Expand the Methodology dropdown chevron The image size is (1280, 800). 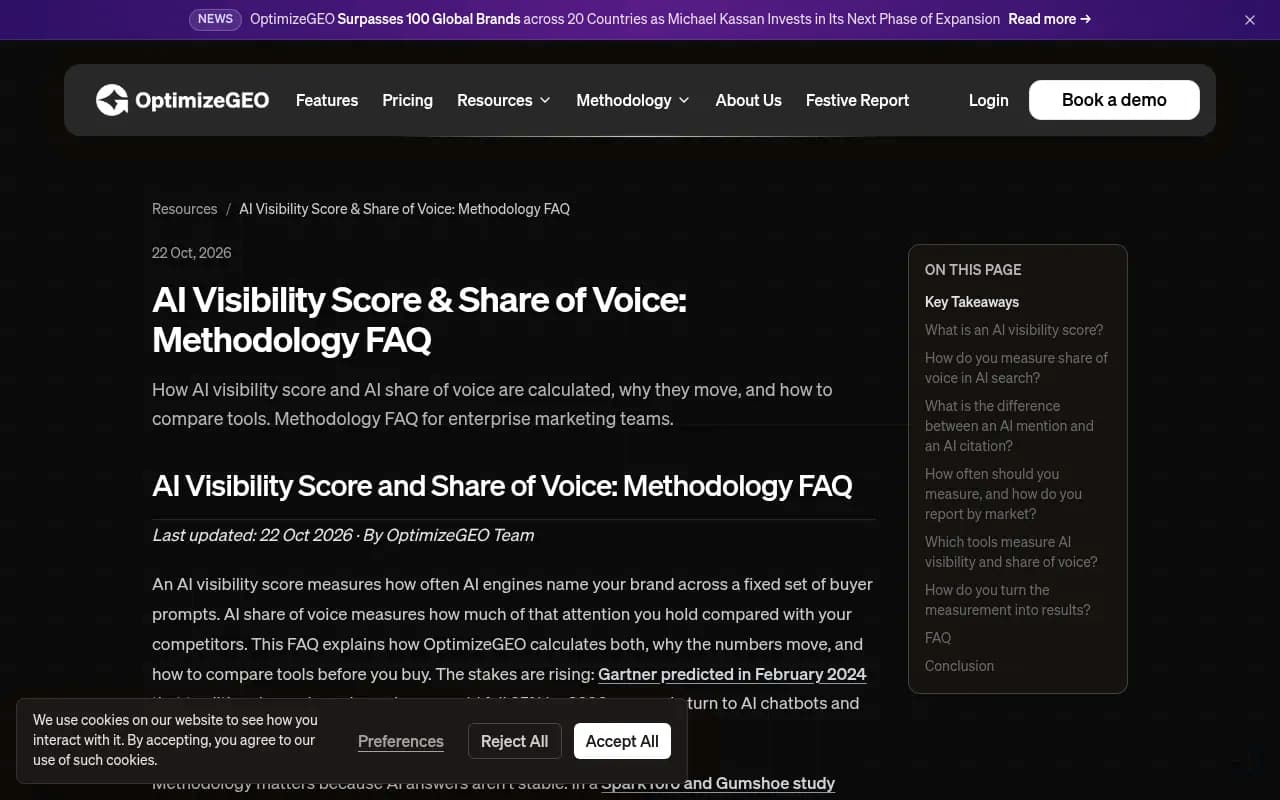pos(684,100)
